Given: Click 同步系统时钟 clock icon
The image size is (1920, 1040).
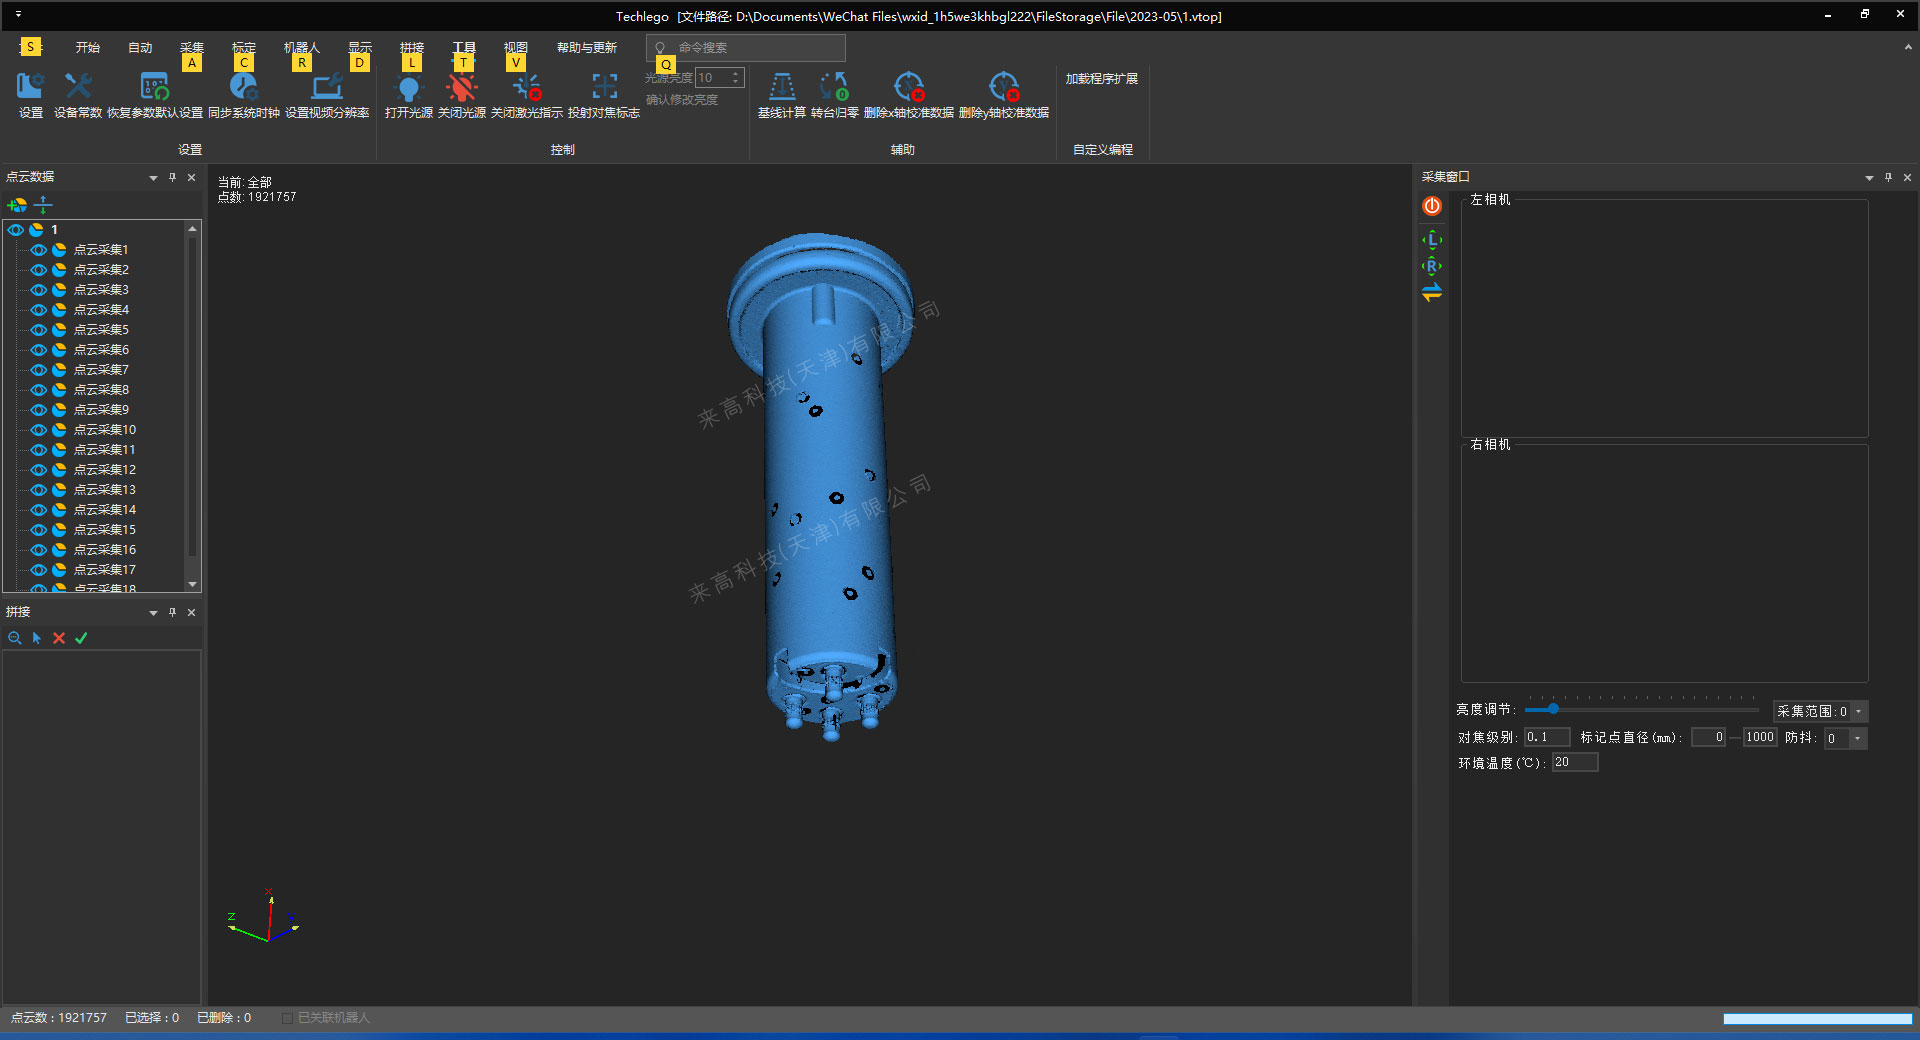Looking at the screenshot, I should 243,88.
